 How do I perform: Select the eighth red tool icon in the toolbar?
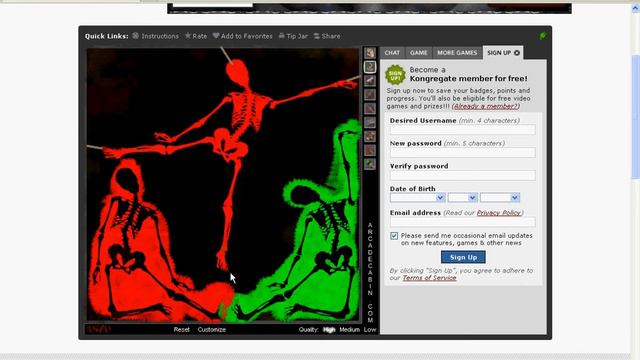click(370, 150)
